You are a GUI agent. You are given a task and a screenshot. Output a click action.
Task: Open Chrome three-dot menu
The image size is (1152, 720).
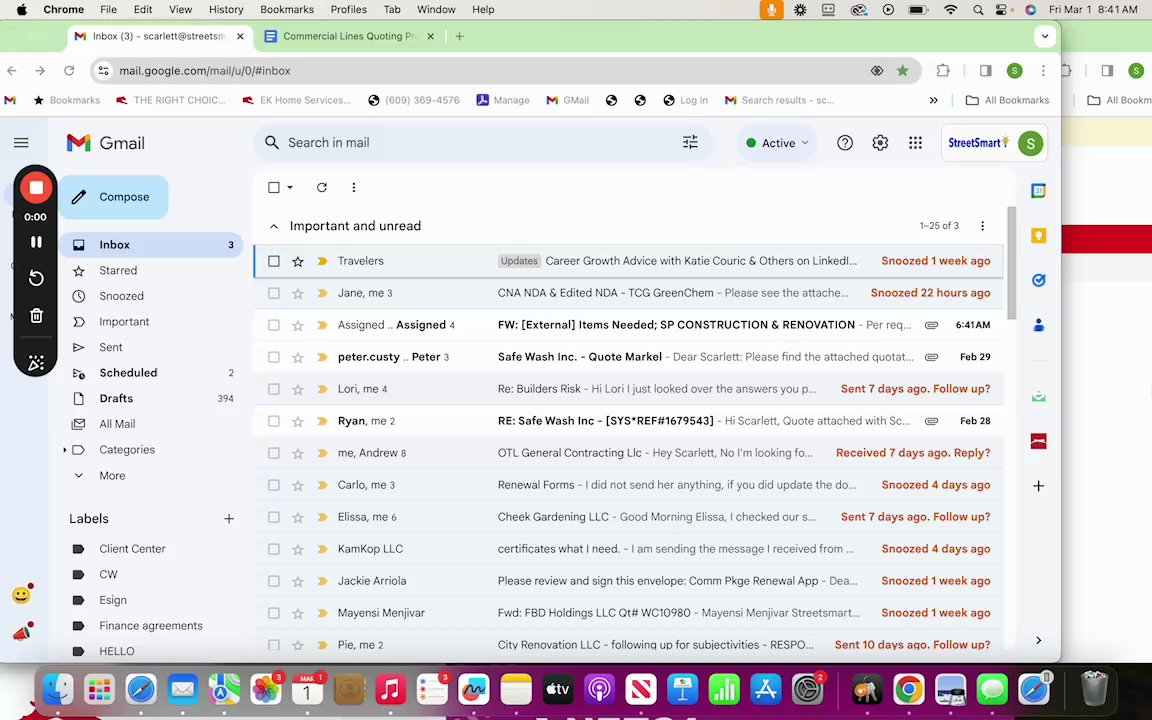[x=1043, y=71]
